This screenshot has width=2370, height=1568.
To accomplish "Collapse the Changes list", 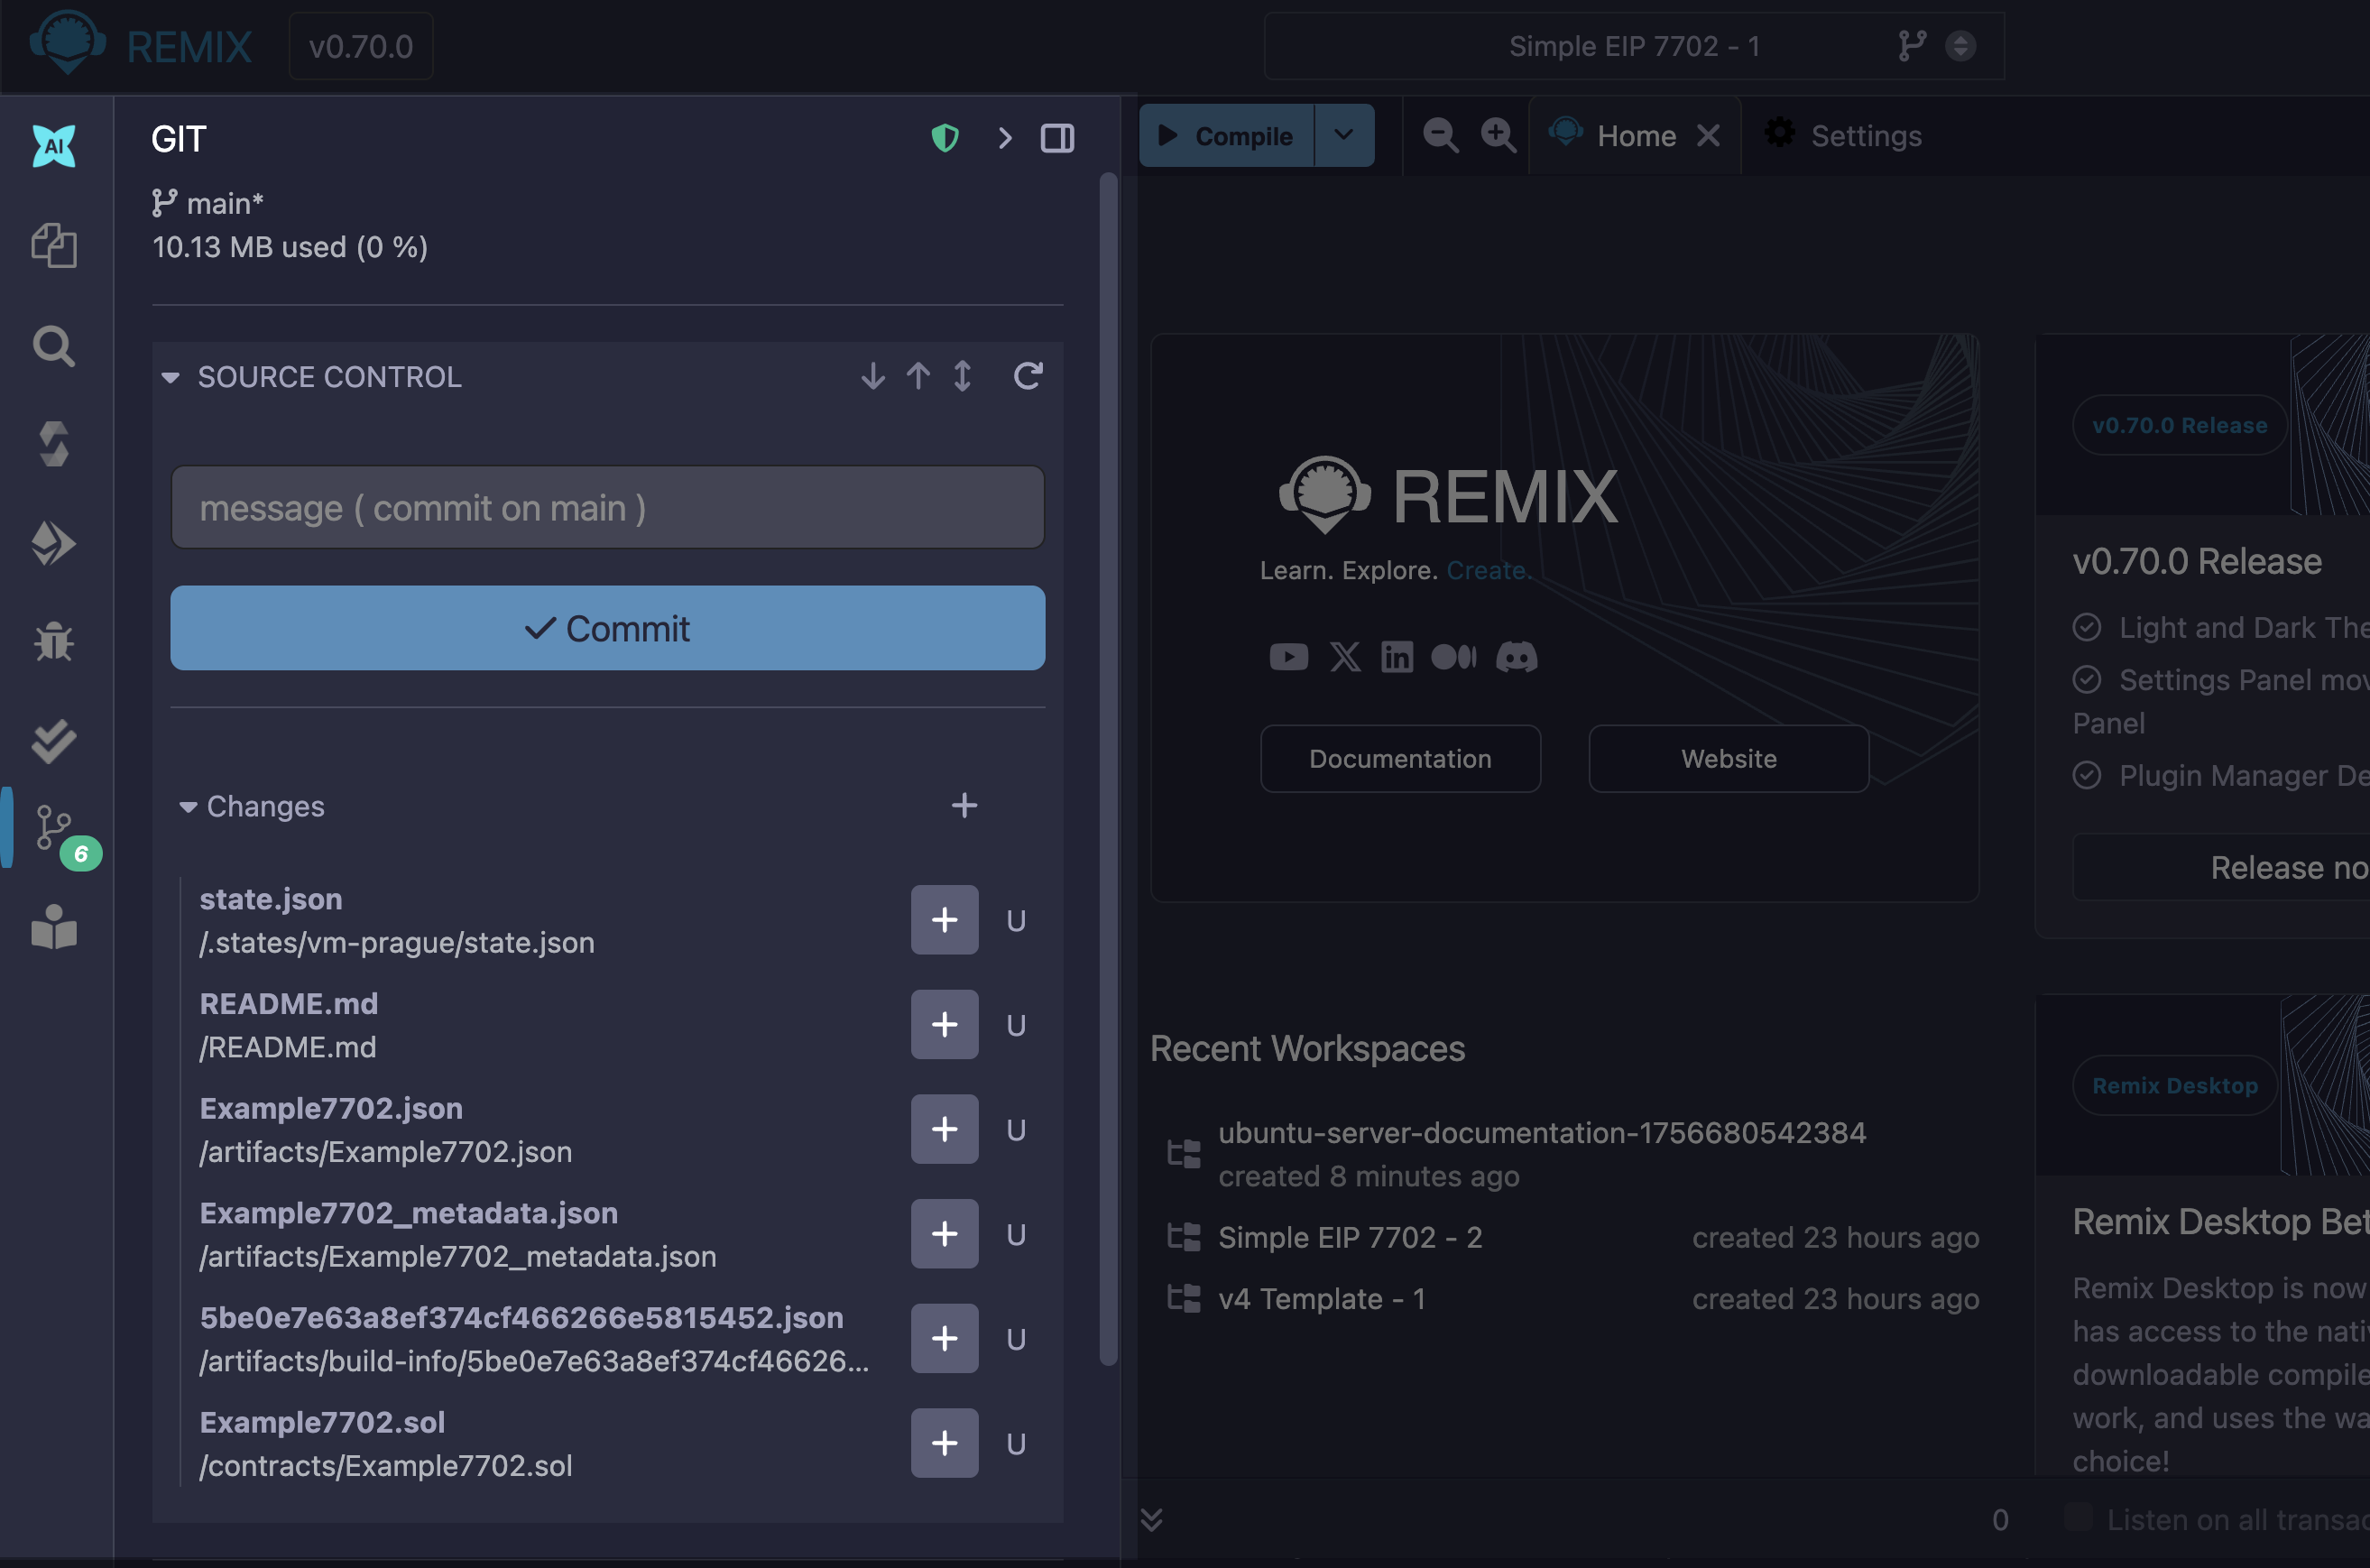I will 188,807.
